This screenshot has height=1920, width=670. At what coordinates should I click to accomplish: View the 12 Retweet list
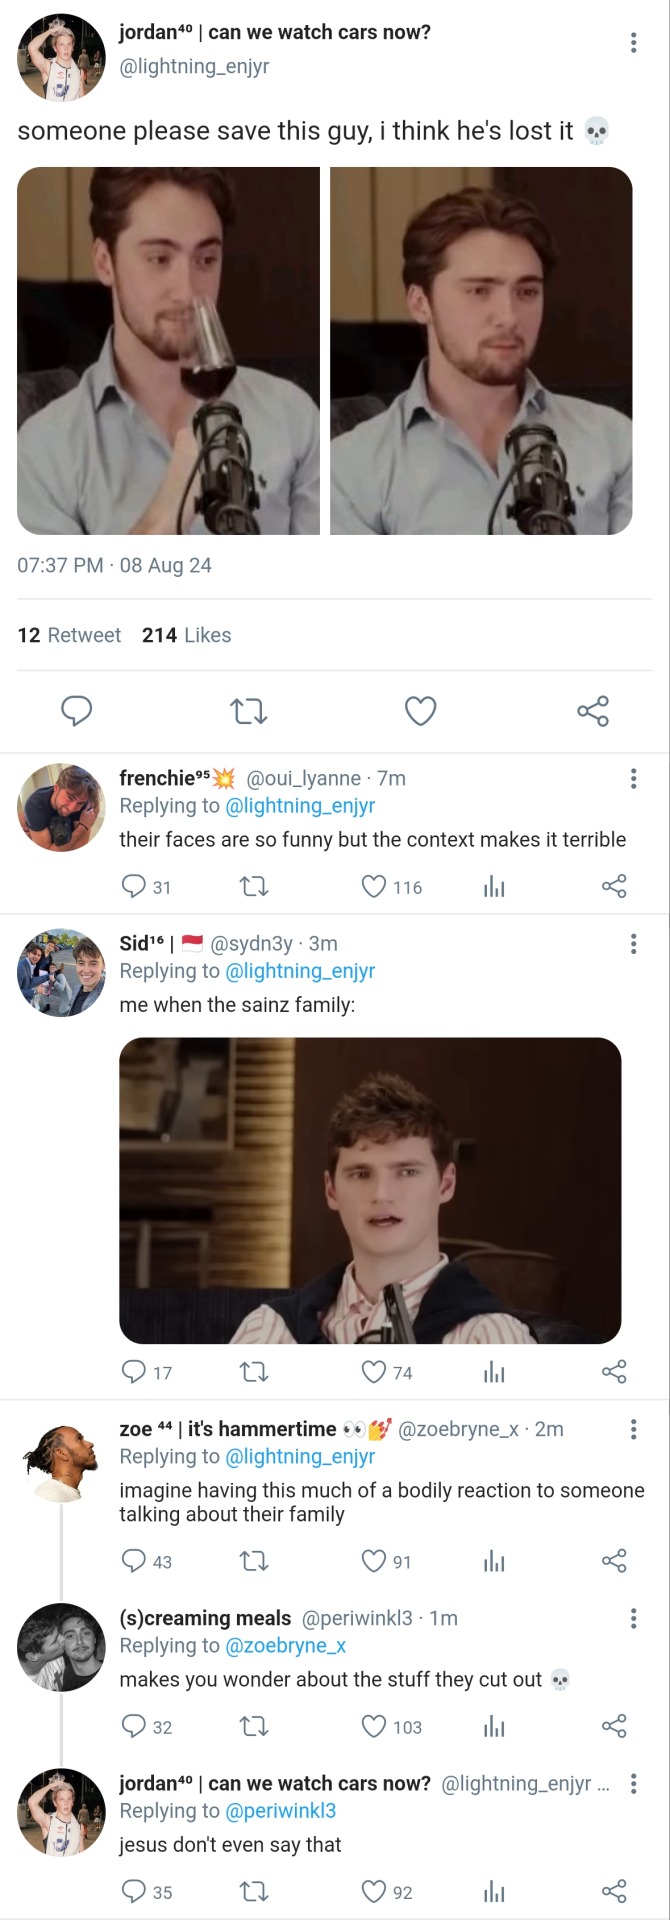pyautogui.click(x=69, y=635)
